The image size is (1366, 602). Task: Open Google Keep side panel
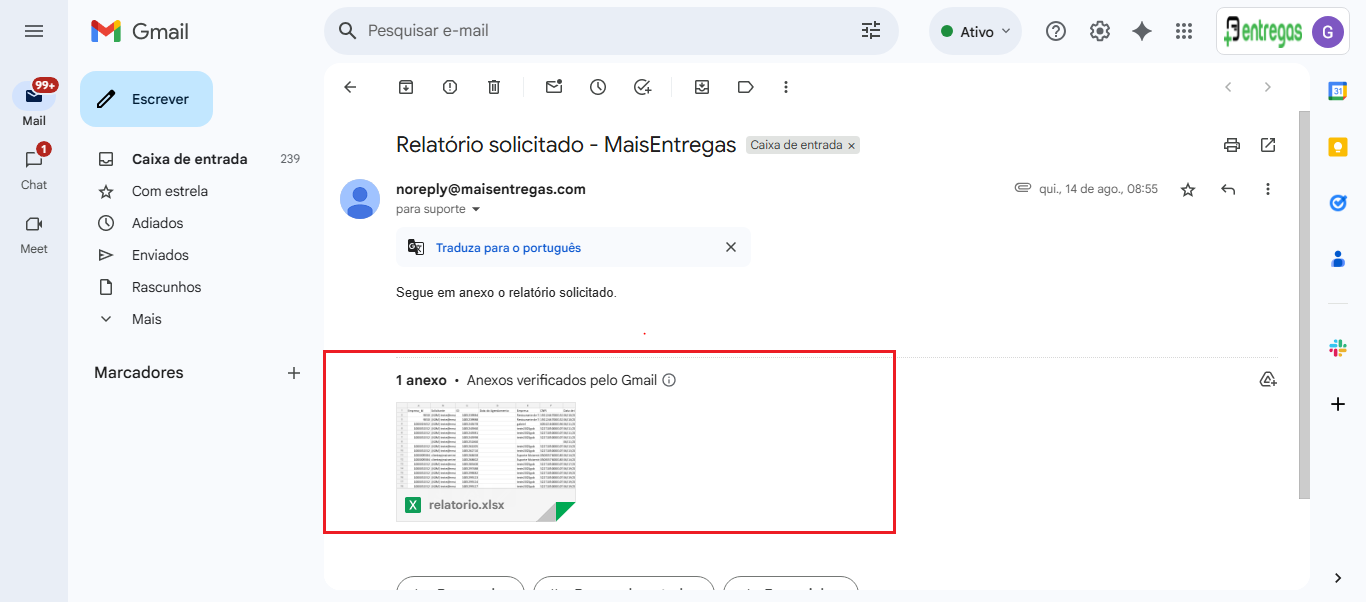1338,147
